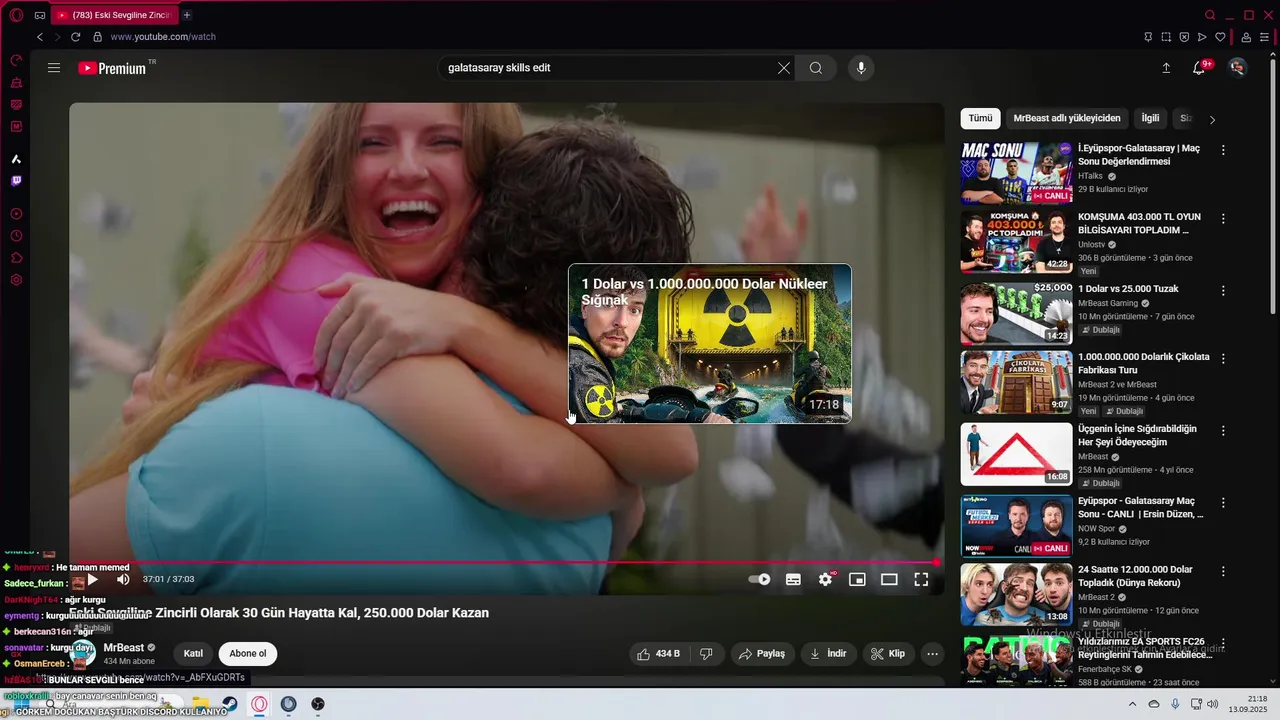Start voice search with the microphone
1280x720 pixels.
pos(861,68)
